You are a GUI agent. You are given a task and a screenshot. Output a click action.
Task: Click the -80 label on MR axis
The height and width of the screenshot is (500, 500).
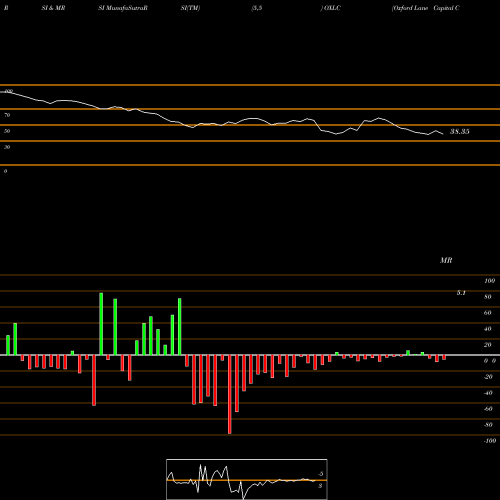[x=488, y=425]
